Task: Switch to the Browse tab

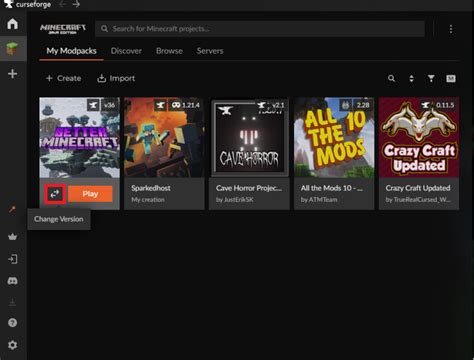Action: (x=169, y=51)
